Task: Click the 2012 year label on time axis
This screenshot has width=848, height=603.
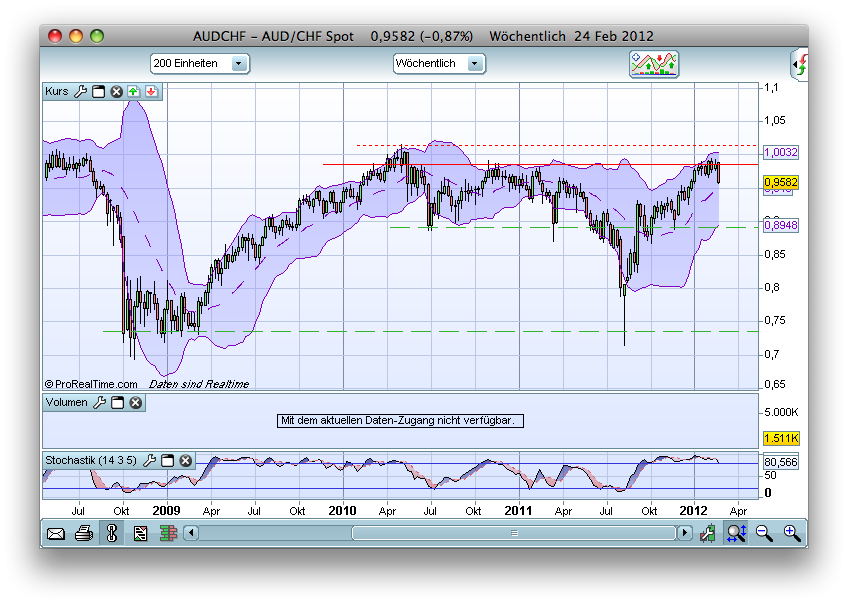Action: pyautogui.click(x=693, y=511)
